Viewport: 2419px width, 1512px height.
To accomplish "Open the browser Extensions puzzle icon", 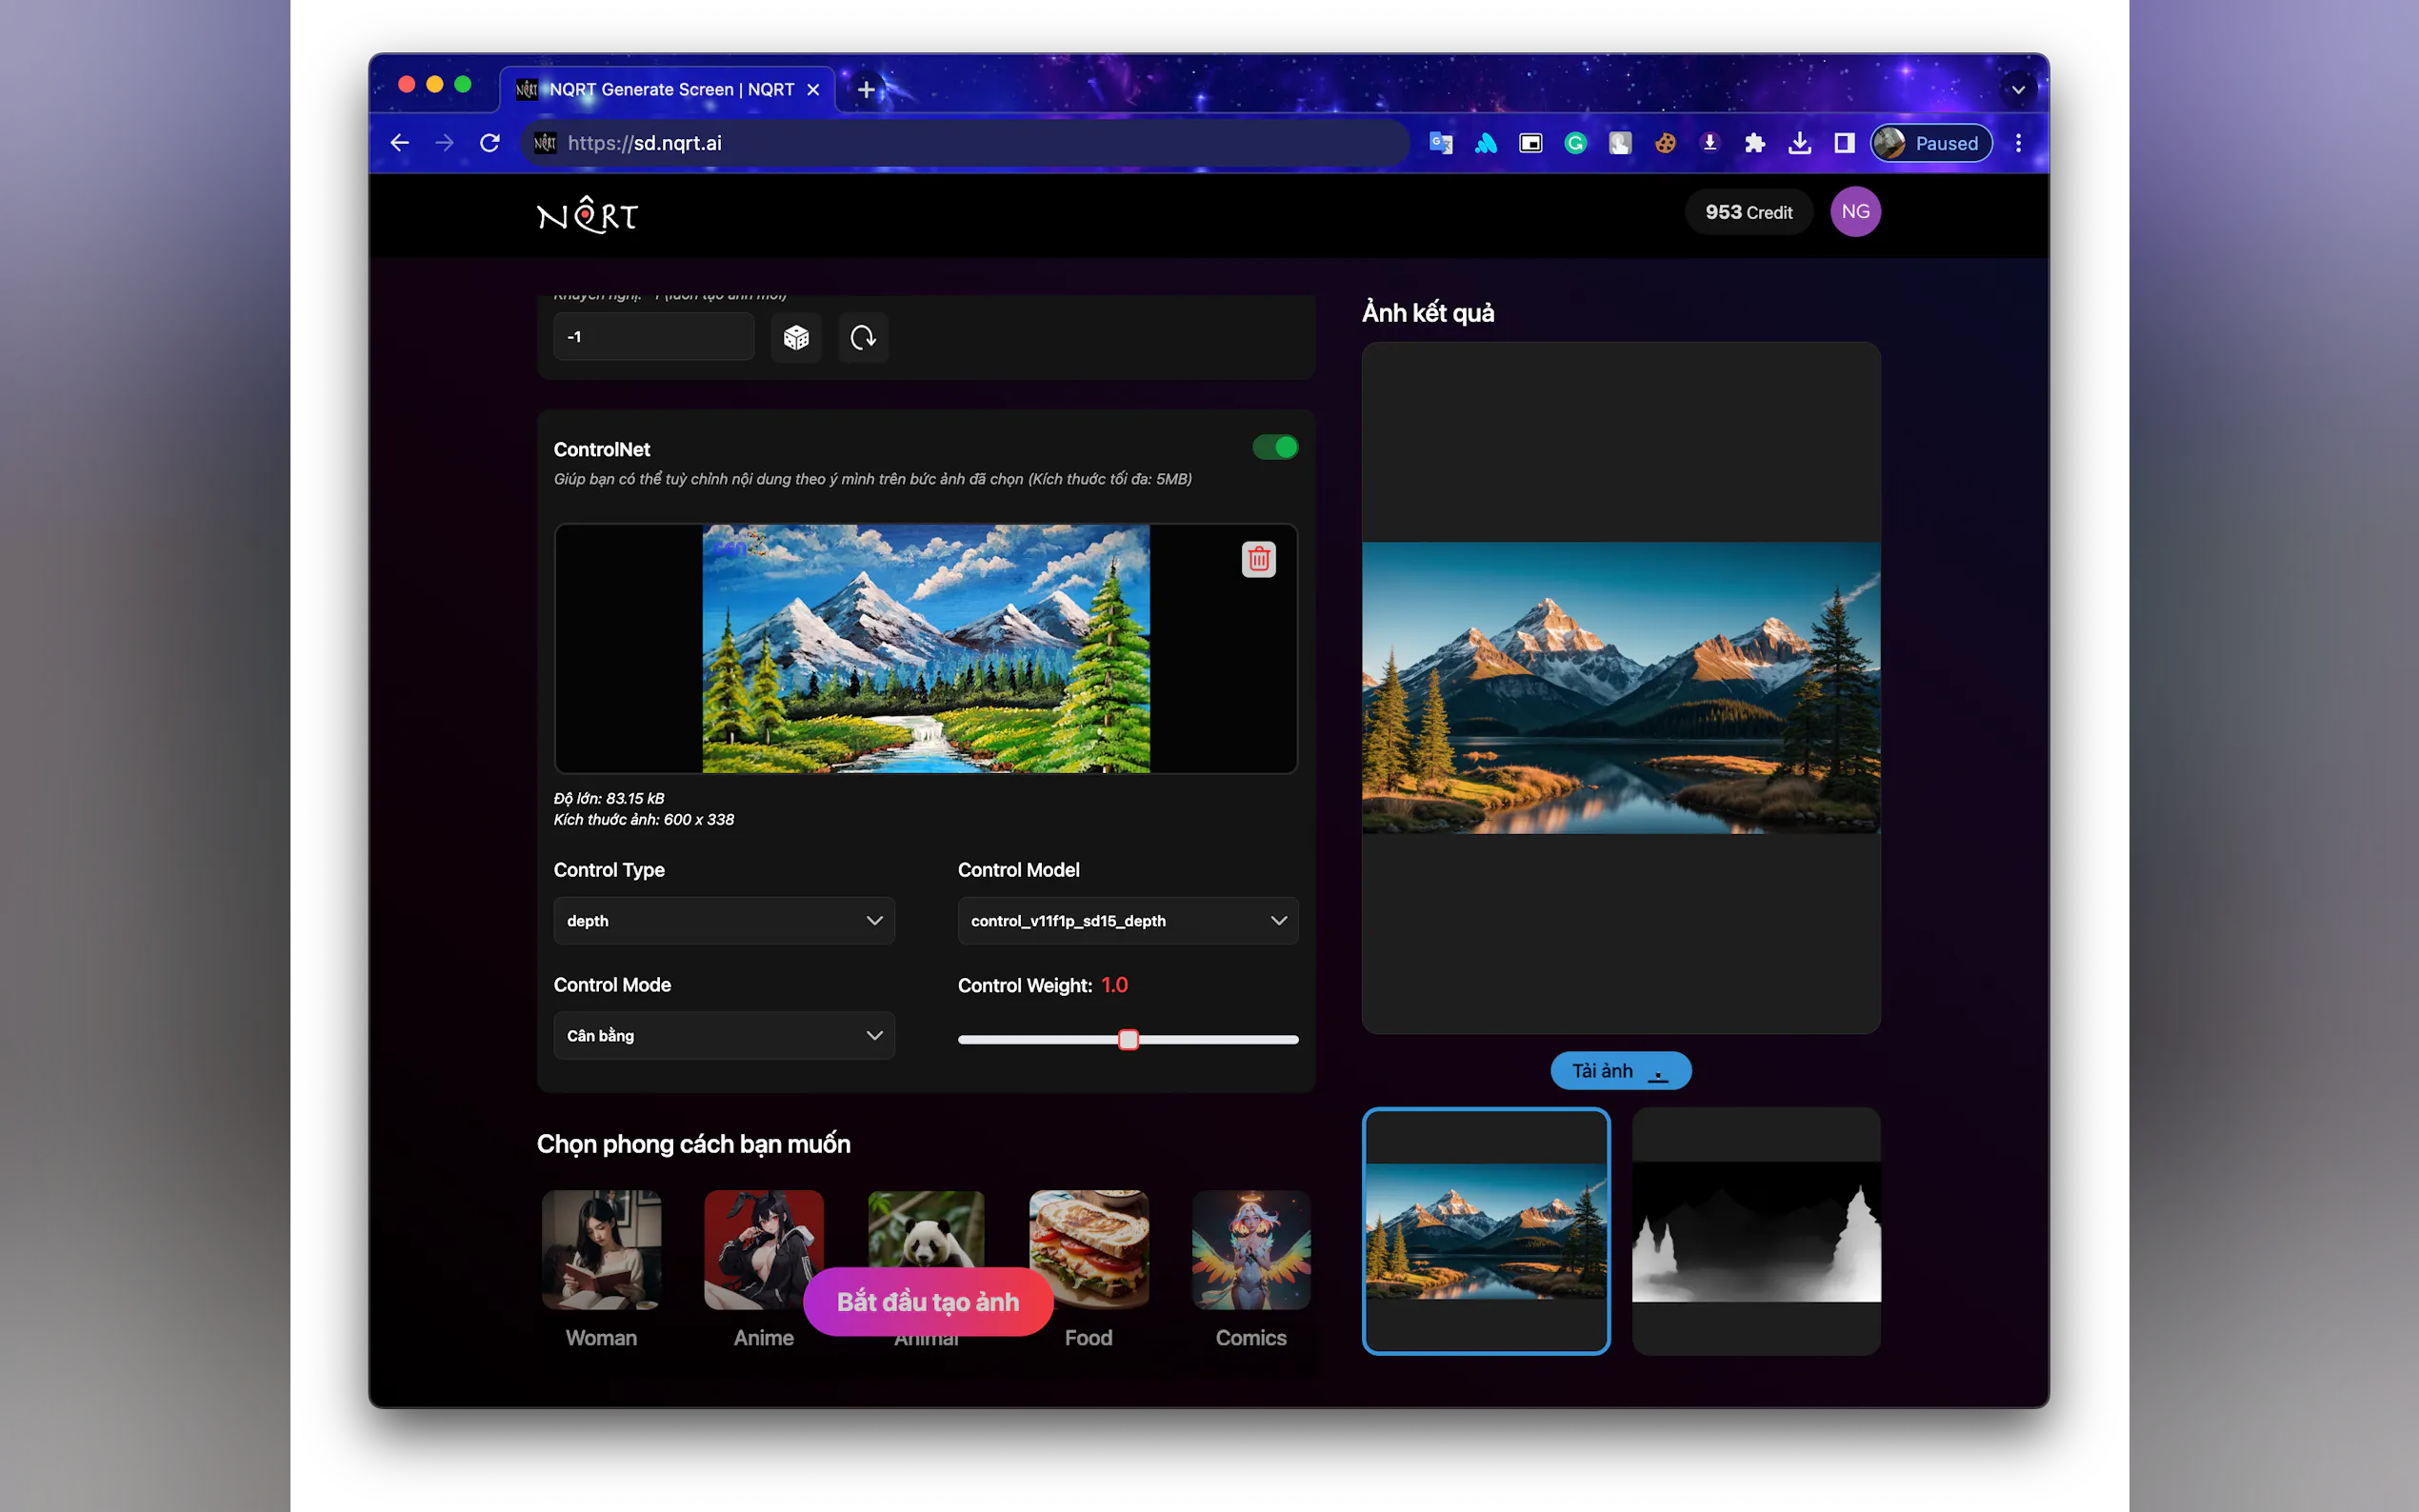I will coord(1754,143).
